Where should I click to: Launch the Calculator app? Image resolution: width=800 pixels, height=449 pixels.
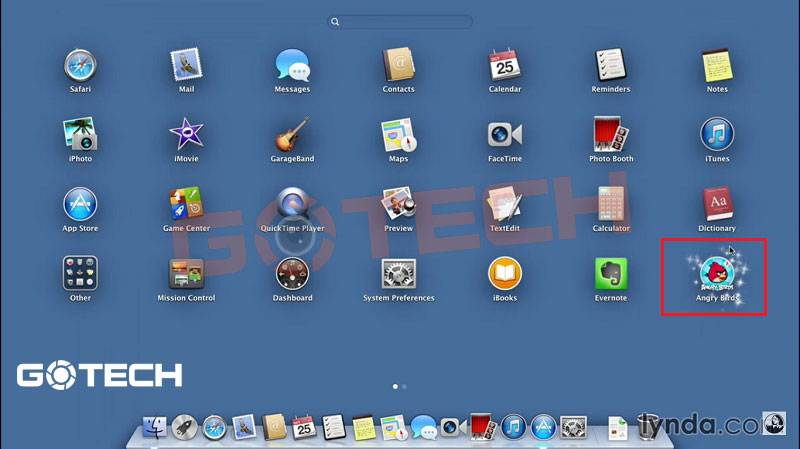tap(611, 204)
